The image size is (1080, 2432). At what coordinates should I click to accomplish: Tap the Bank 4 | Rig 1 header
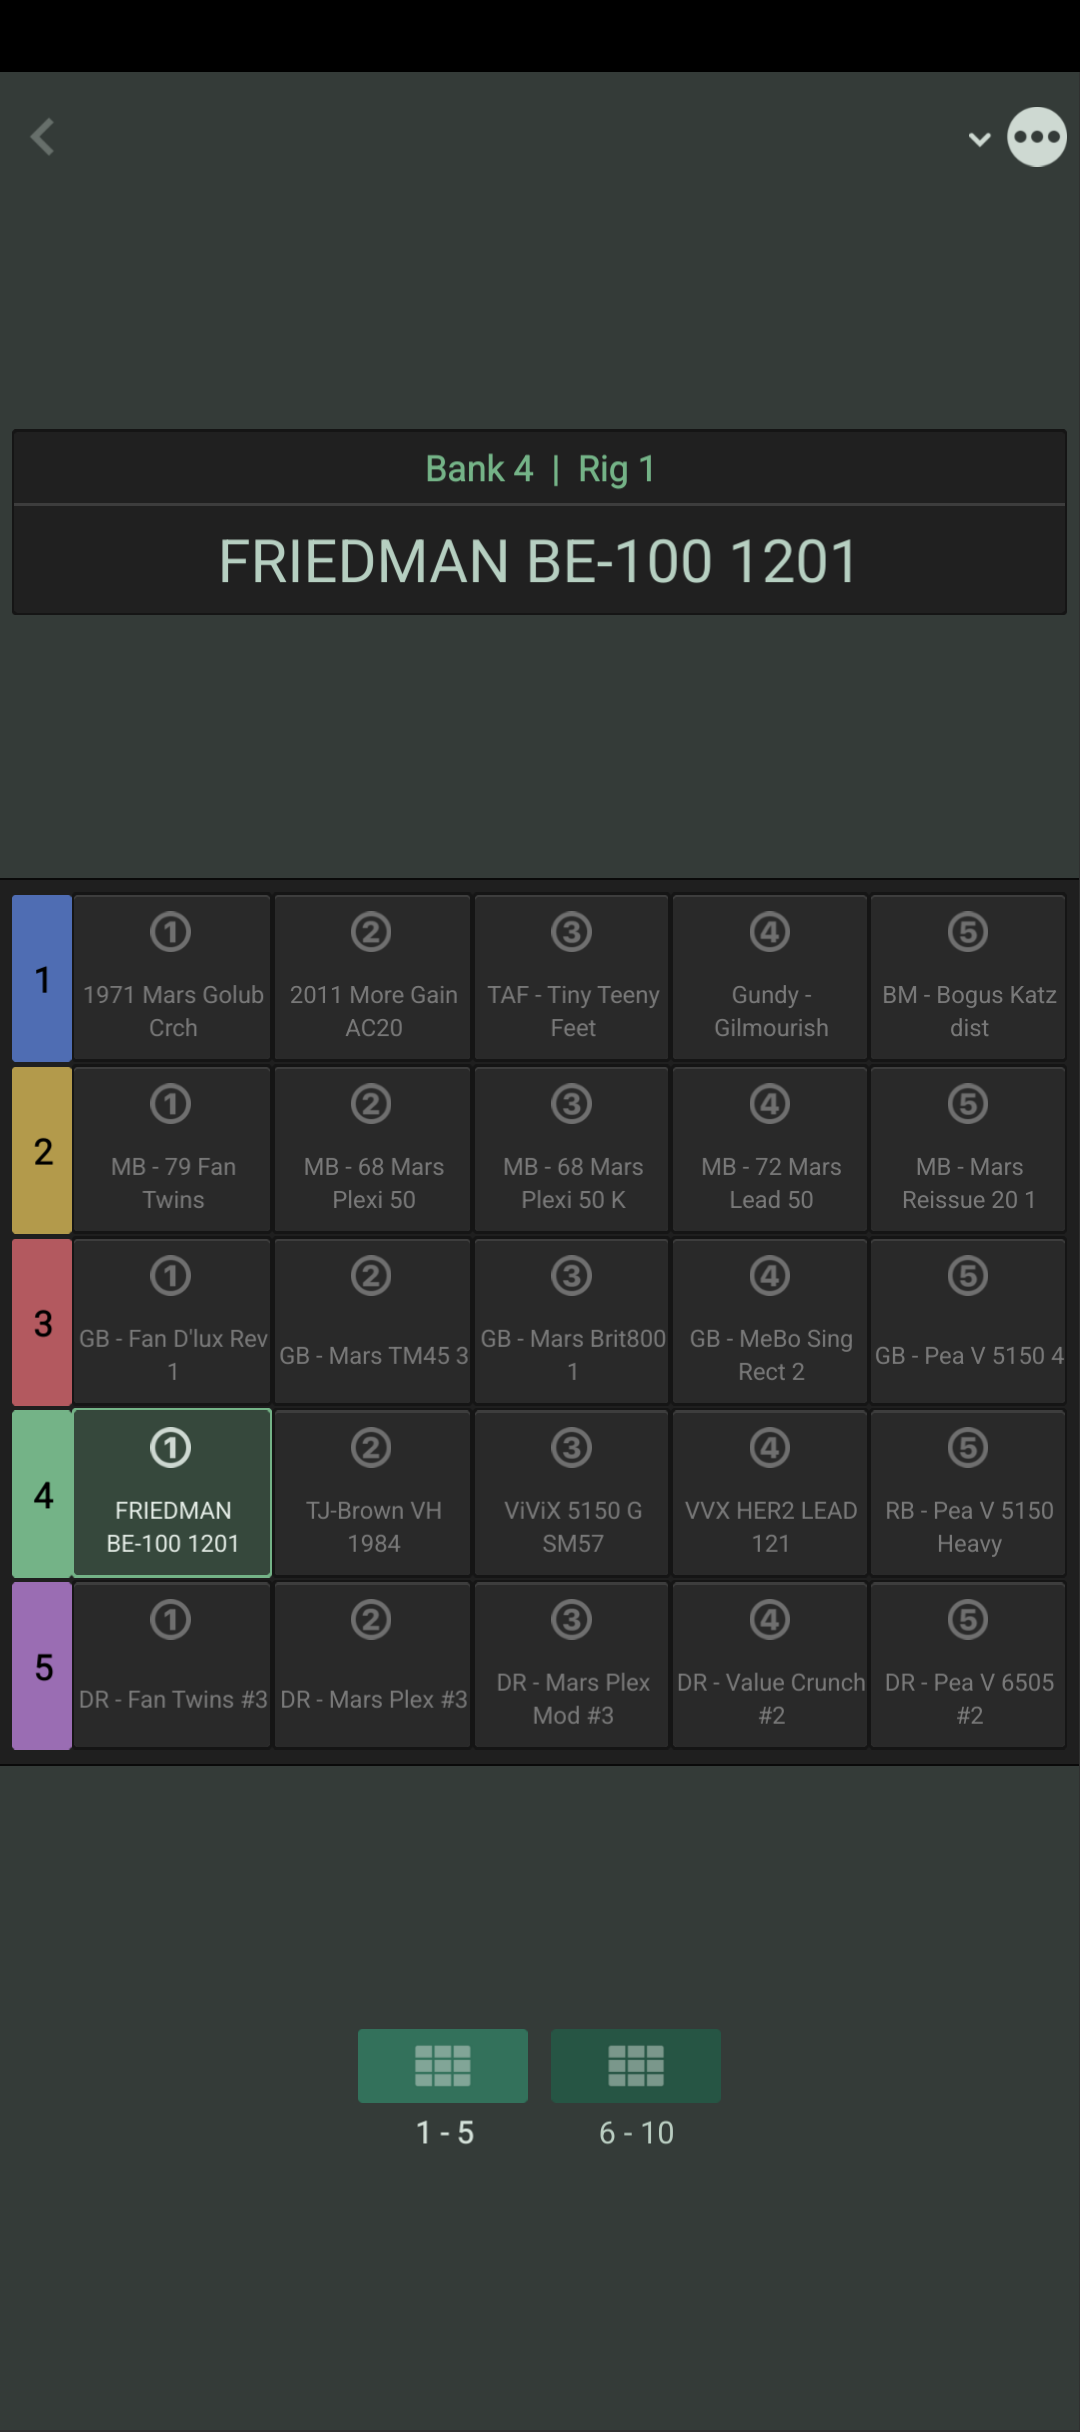click(x=540, y=468)
